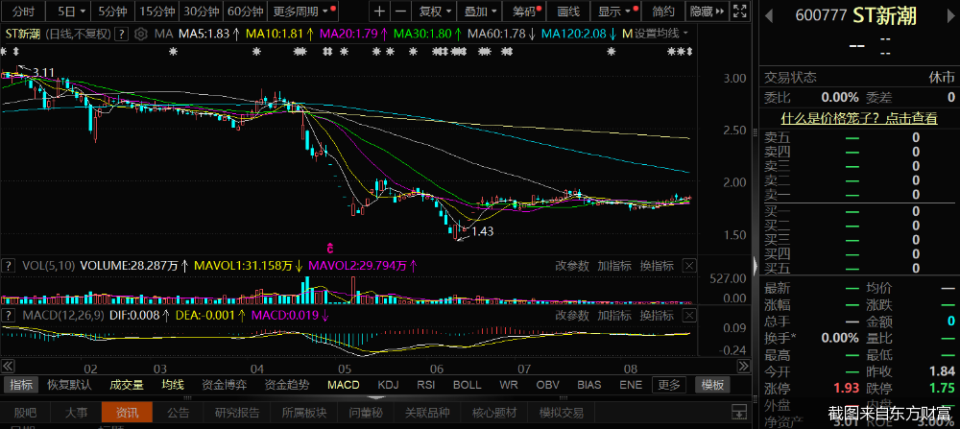Toggle 简约 simple view mode
This screenshot has height=429, width=960.
[663, 10]
